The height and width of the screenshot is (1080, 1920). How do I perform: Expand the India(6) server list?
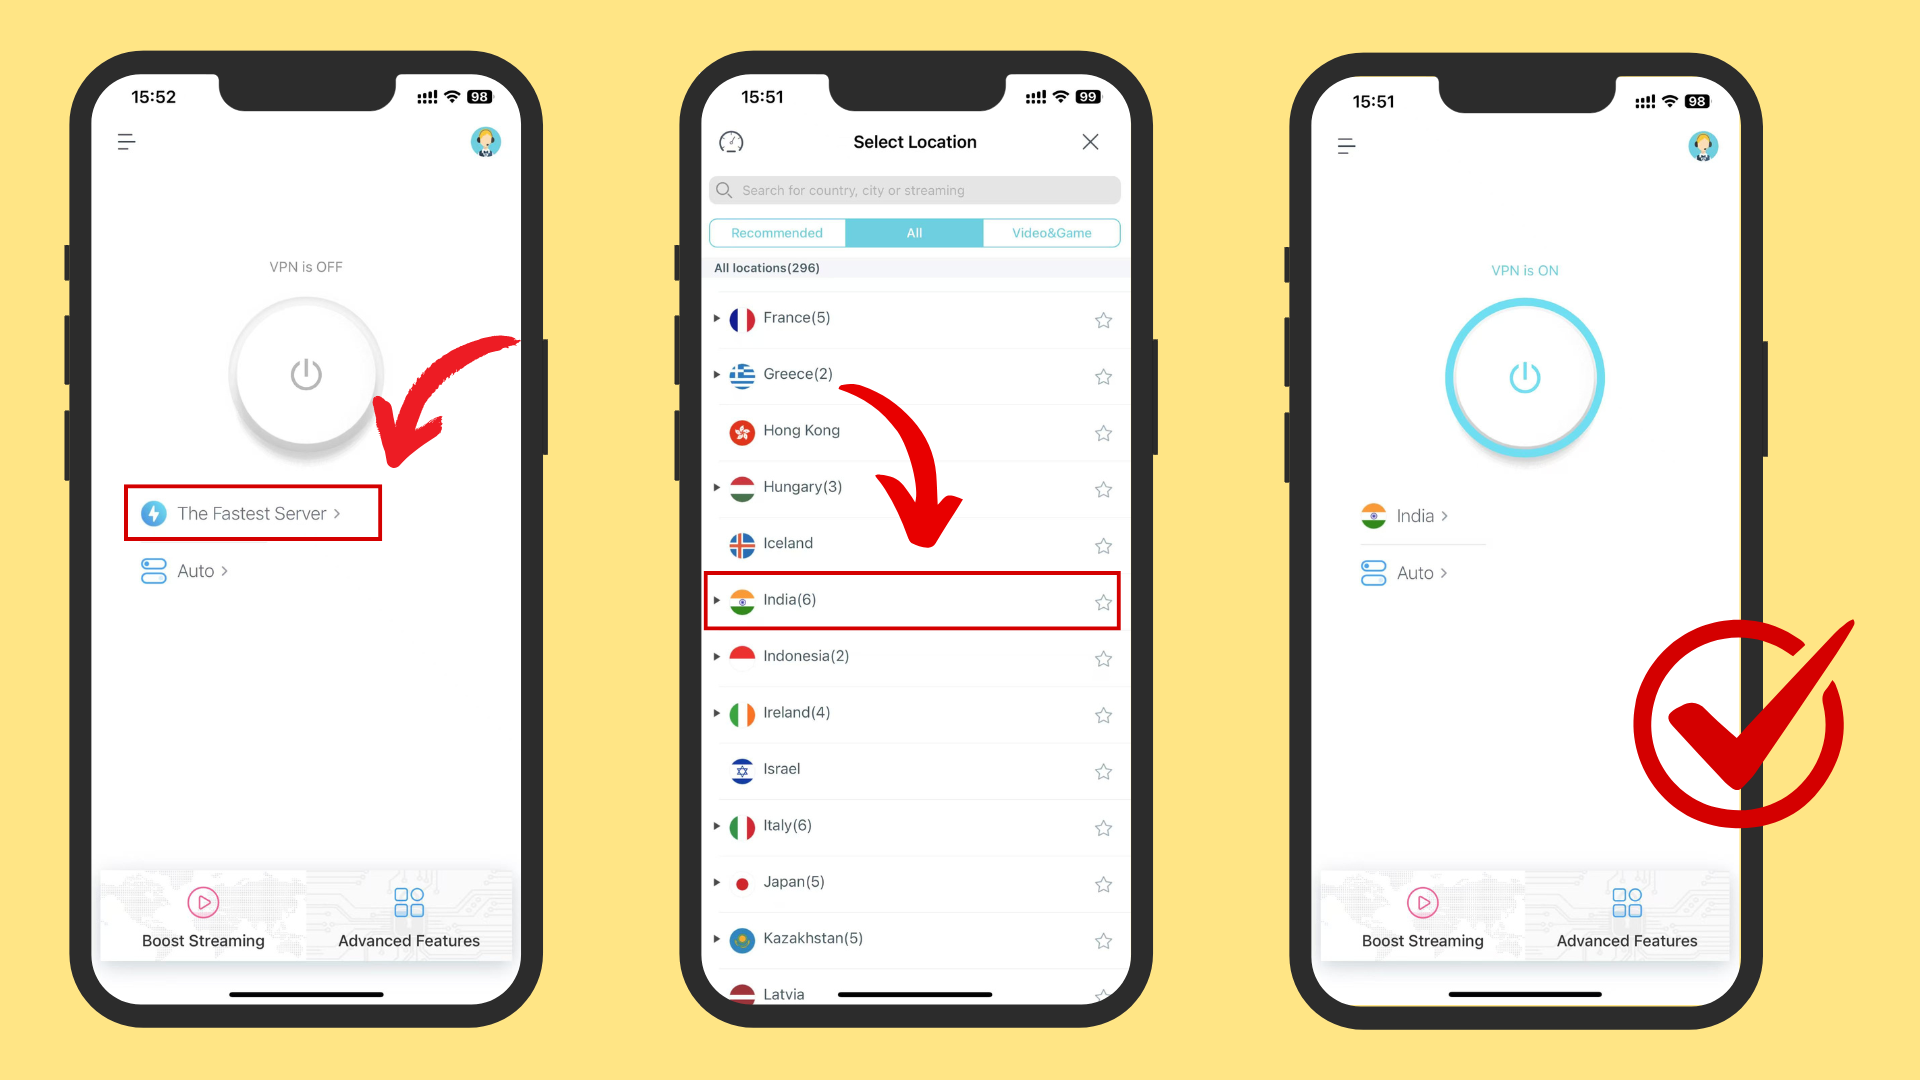(x=717, y=599)
